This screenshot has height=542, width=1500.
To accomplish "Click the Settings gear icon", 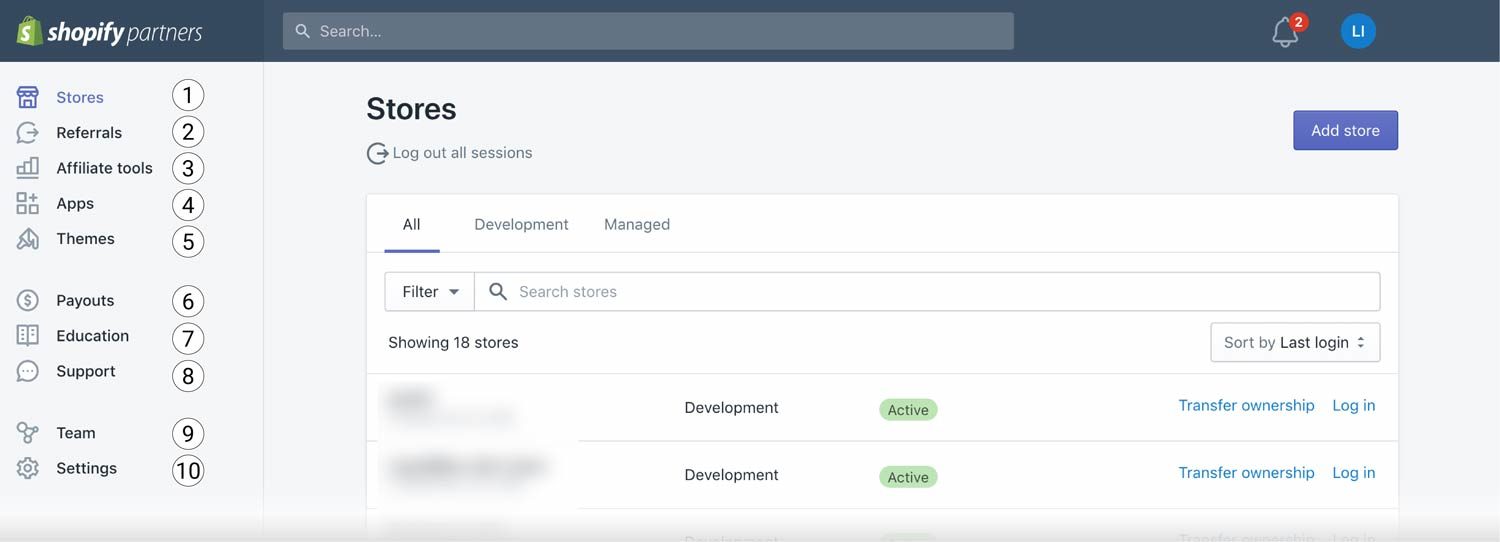I will [28, 468].
